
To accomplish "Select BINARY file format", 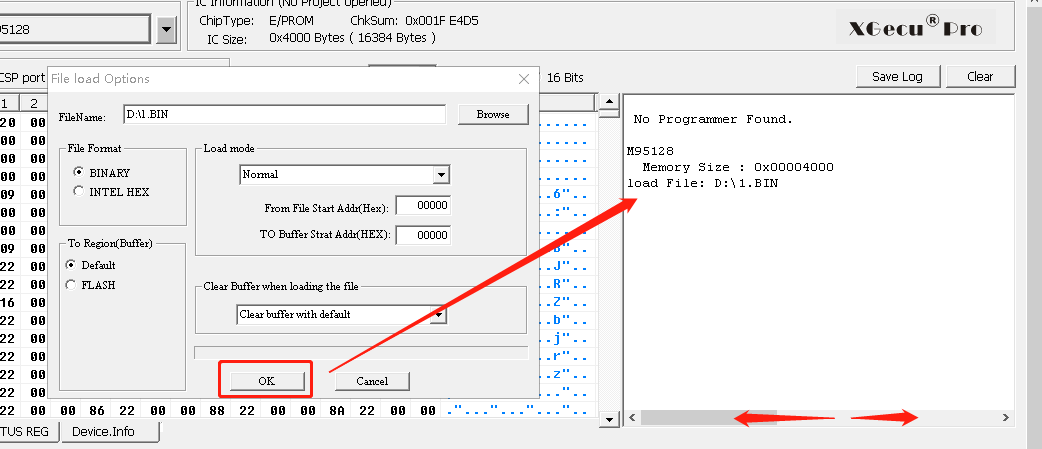I will pyautogui.click(x=79, y=172).
